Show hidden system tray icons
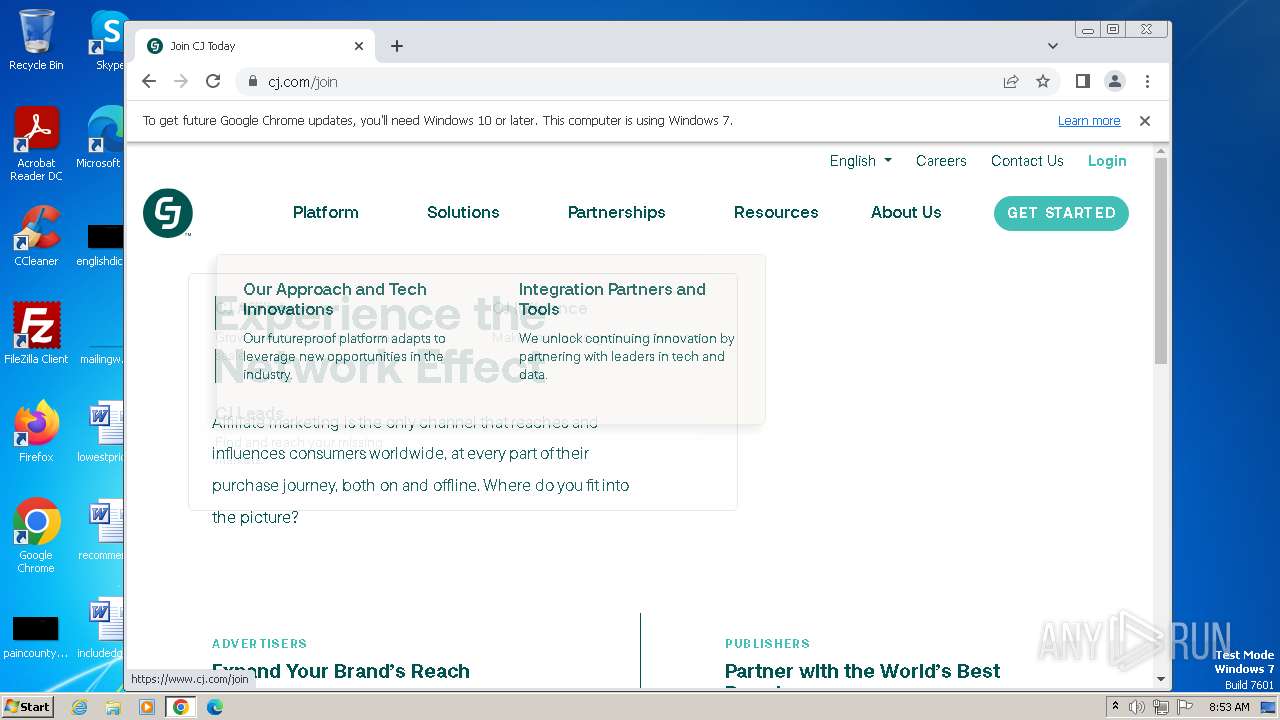 click(1116, 707)
